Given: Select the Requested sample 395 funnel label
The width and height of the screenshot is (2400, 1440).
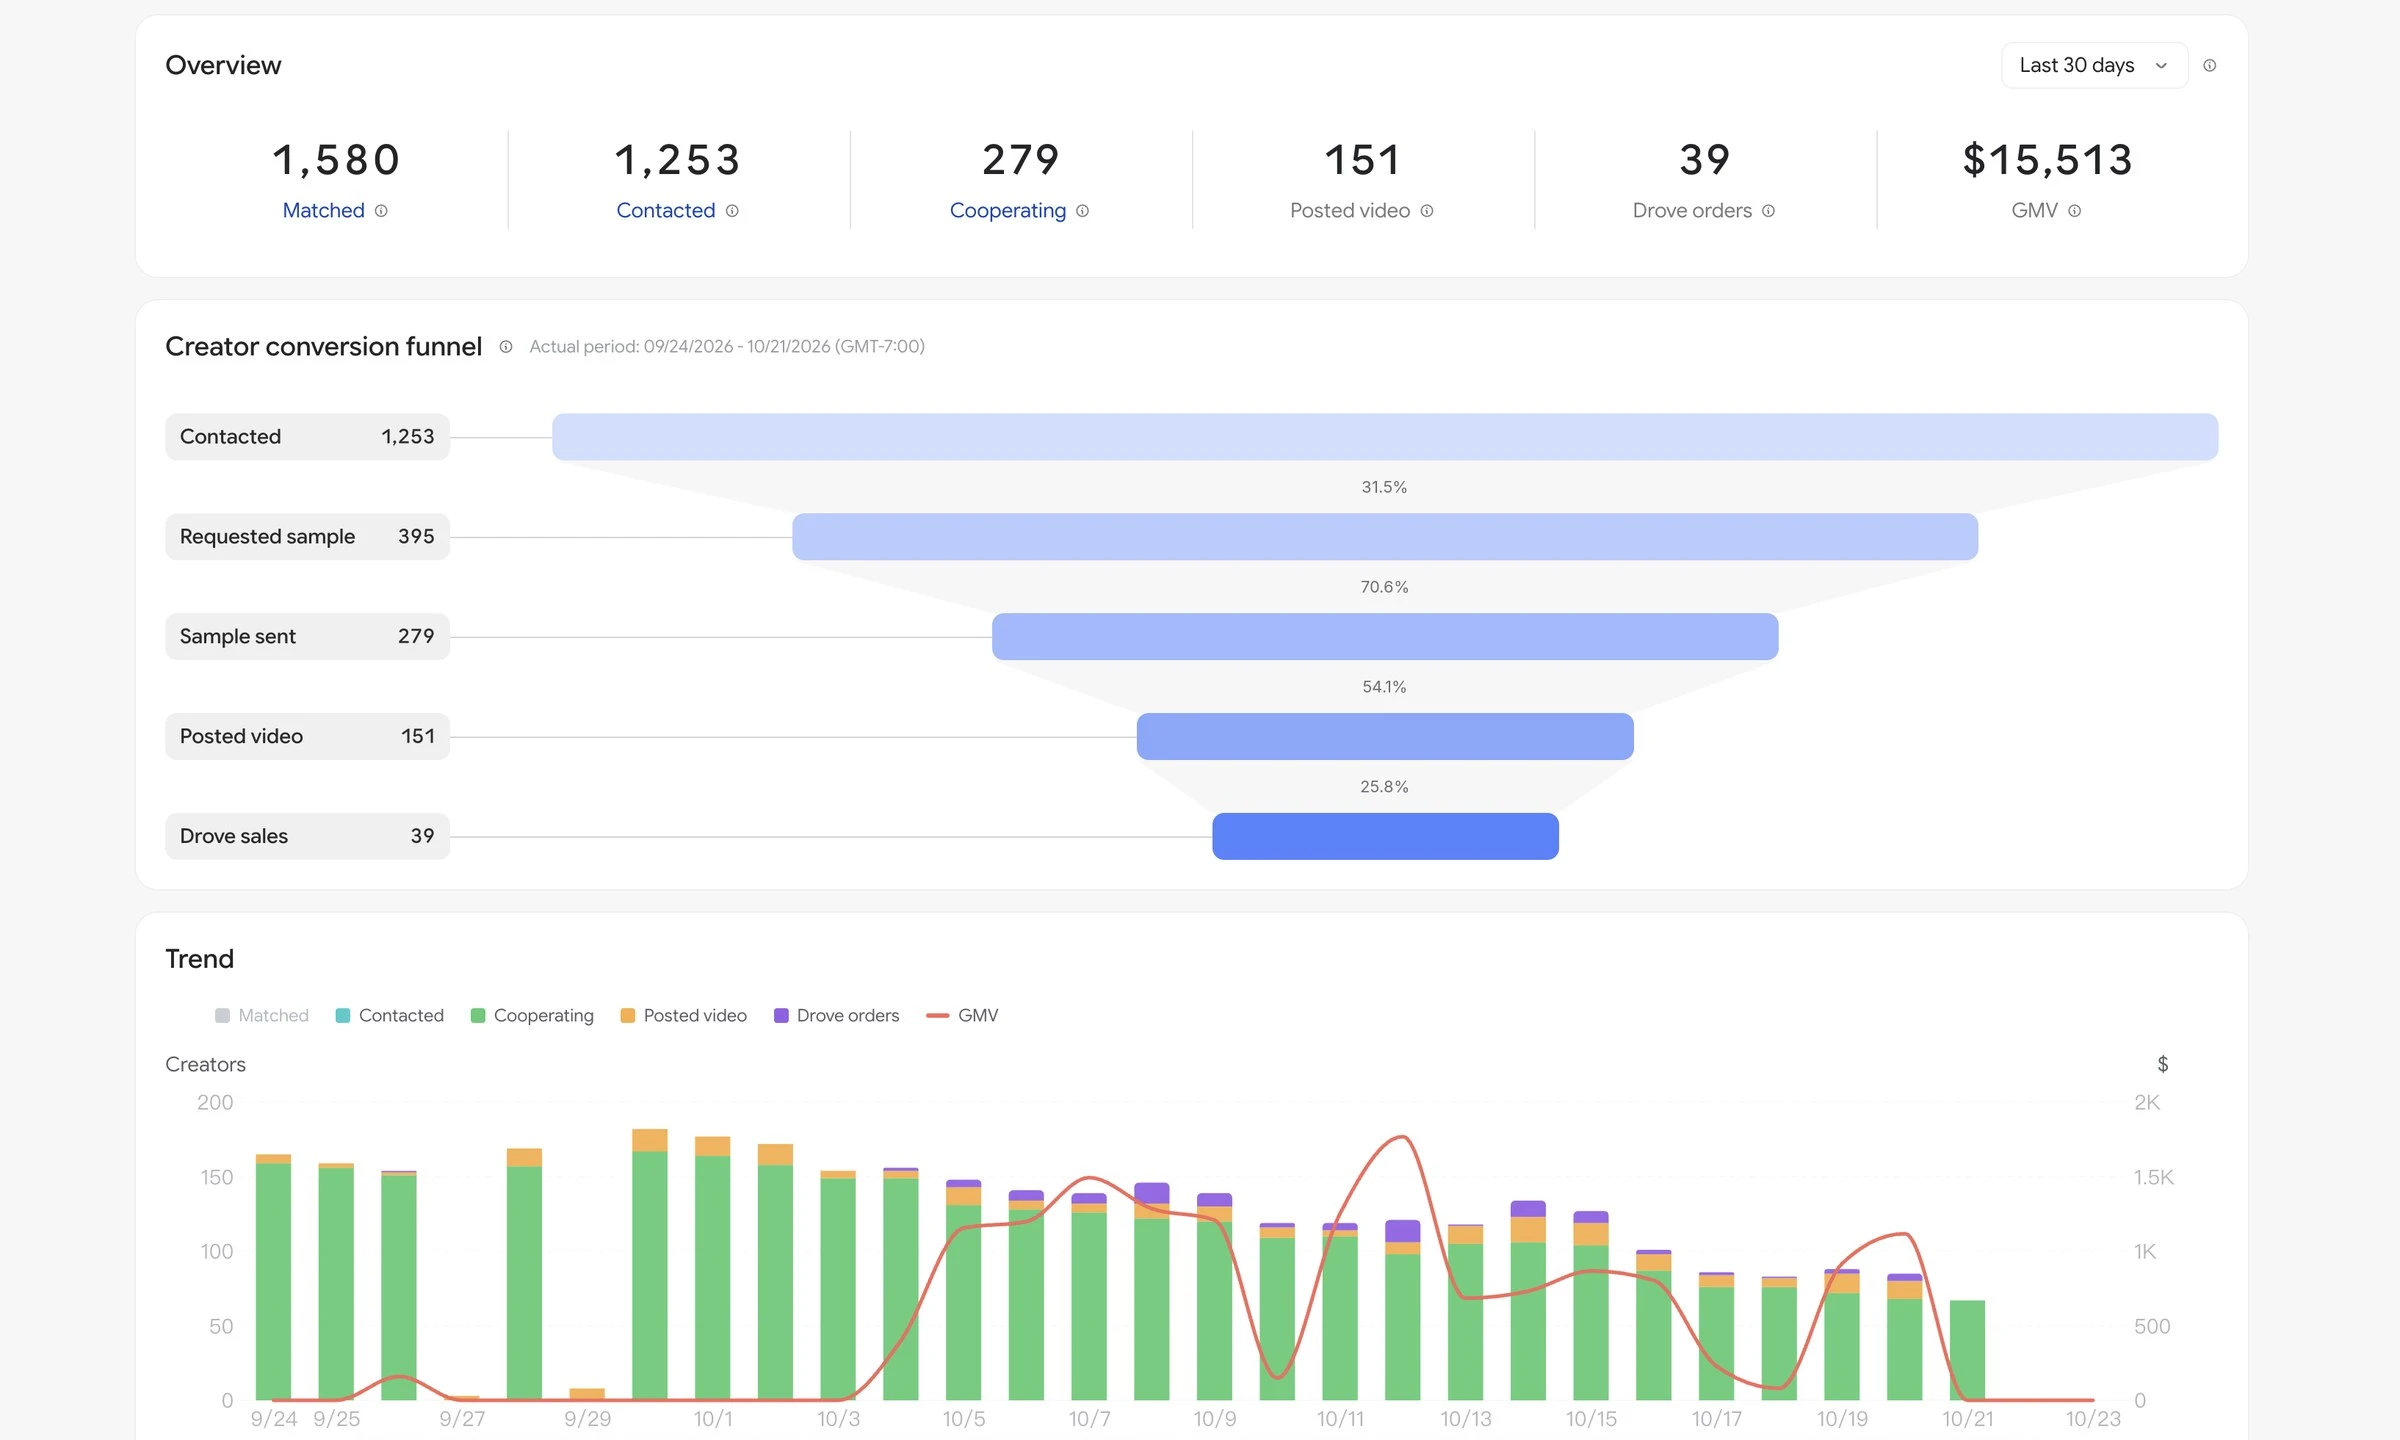Looking at the screenshot, I should pyautogui.click(x=307, y=537).
